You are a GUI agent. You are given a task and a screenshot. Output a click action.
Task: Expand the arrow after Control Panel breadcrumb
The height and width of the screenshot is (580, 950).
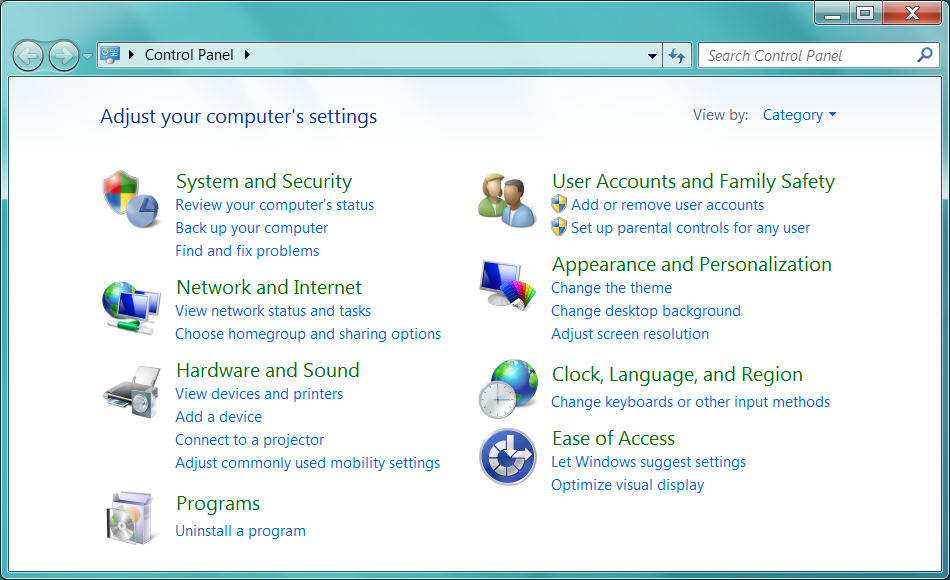click(x=247, y=55)
